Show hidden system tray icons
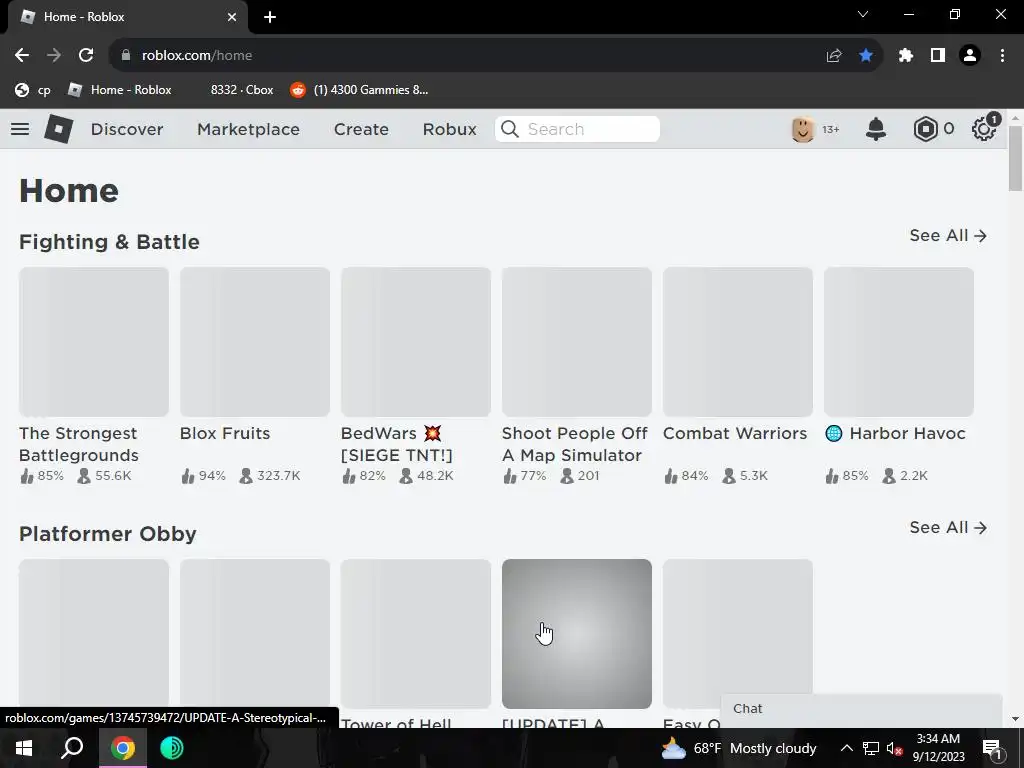Viewport: 1024px width, 768px height. 846,748
